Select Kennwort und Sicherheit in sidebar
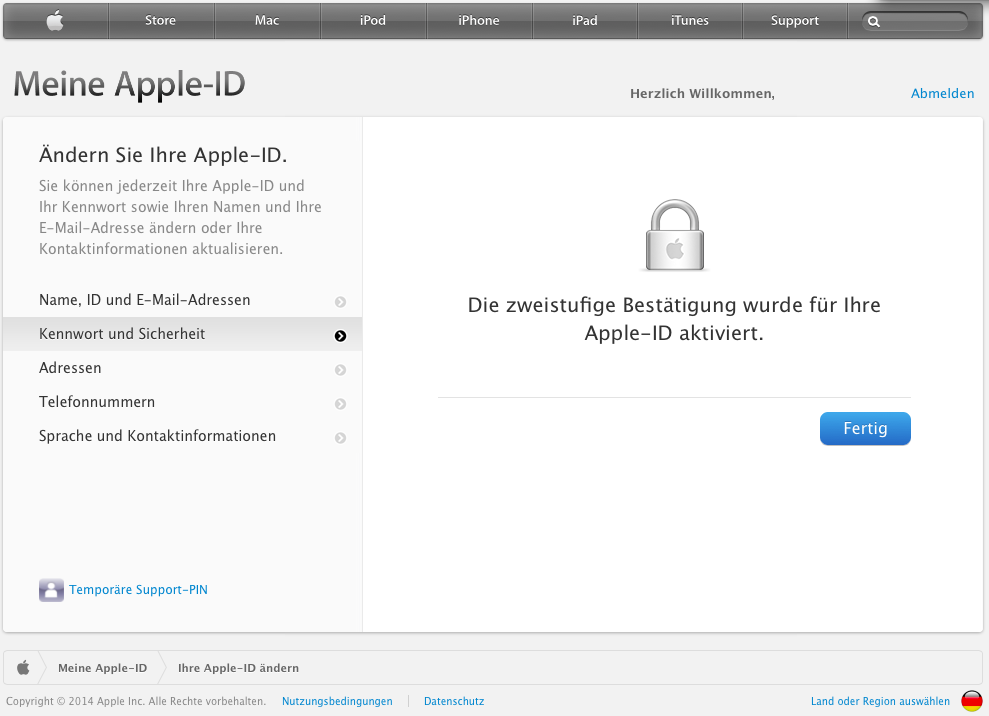The image size is (989, 716). [x=183, y=334]
